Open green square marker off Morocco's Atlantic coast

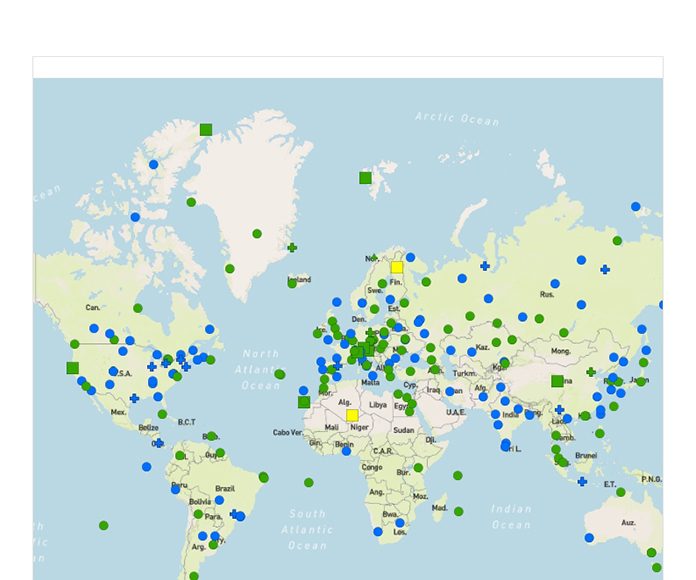(304, 402)
